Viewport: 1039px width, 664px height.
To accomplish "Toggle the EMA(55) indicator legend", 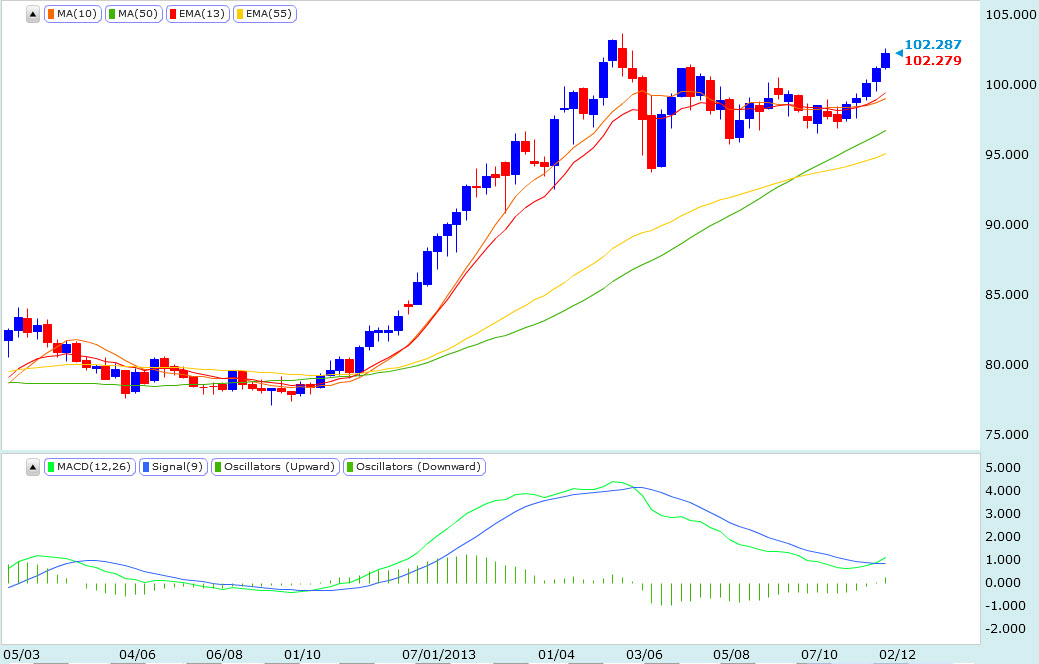I will pyautogui.click(x=265, y=14).
